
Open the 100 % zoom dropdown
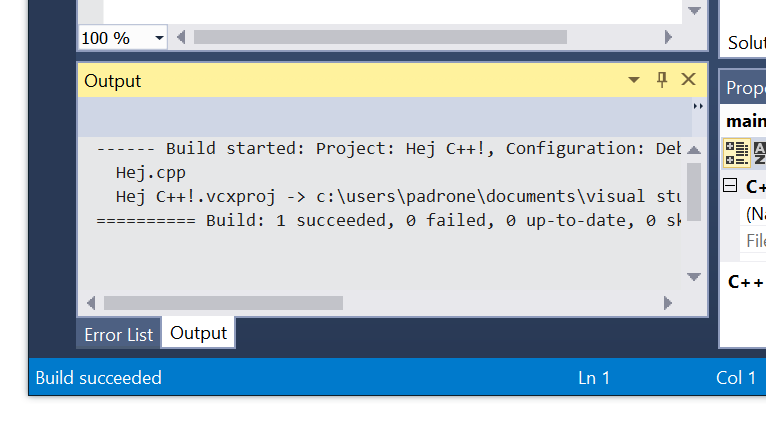159,38
